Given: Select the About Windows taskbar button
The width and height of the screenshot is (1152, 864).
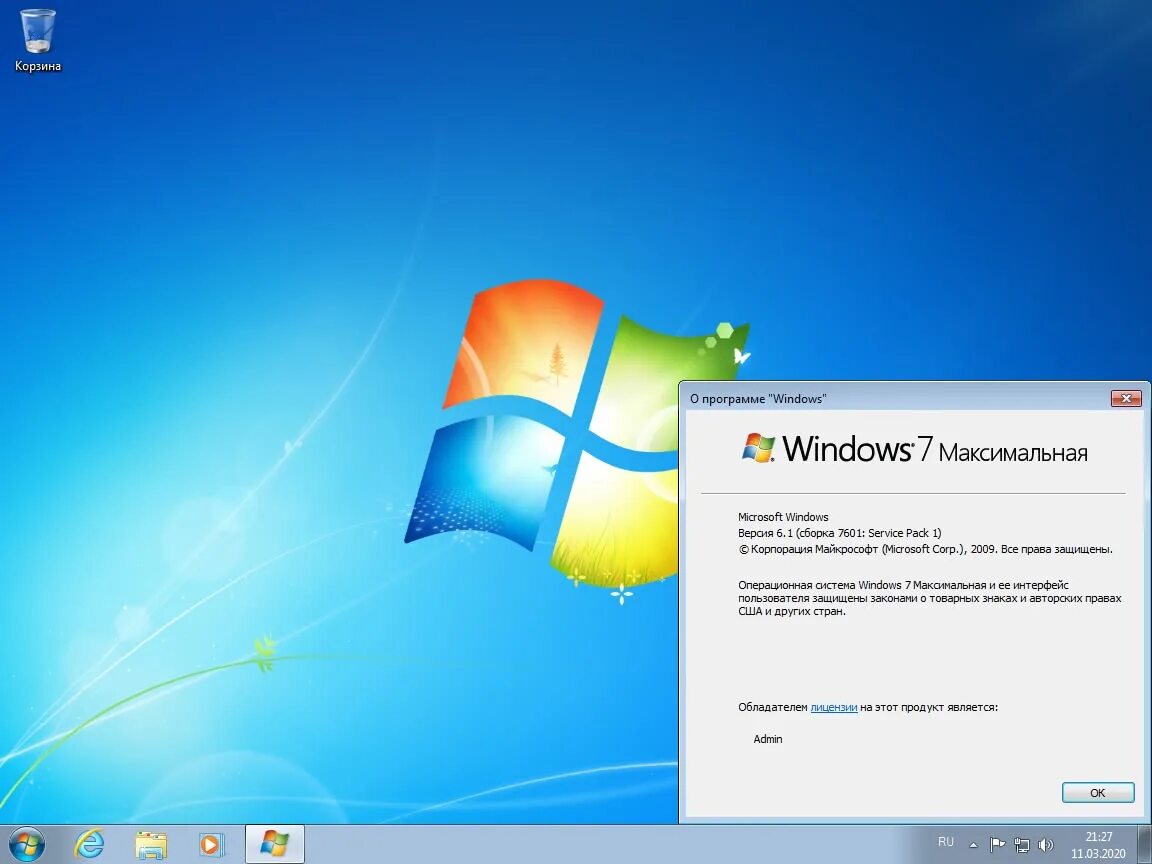Looking at the screenshot, I should (x=274, y=844).
